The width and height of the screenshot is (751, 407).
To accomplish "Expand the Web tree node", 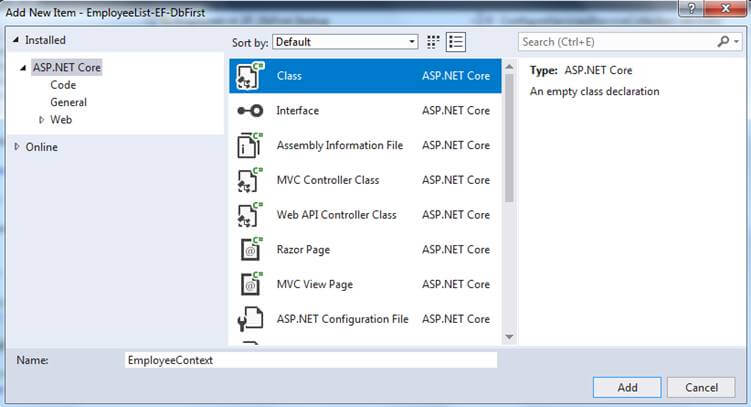I will coord(42,120).
